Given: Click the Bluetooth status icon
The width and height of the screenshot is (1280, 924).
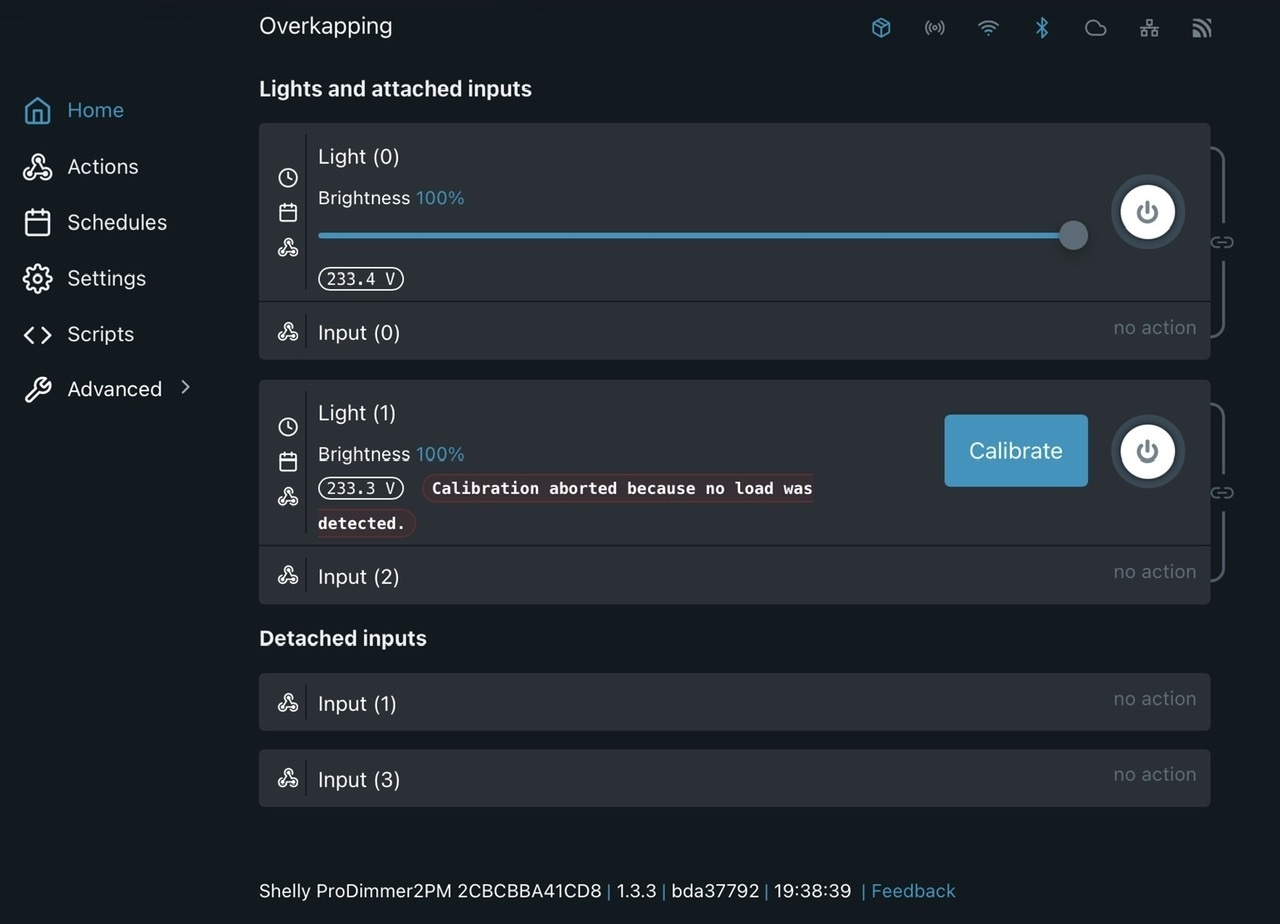Looking at the screenshot, I should point(1041,28).
